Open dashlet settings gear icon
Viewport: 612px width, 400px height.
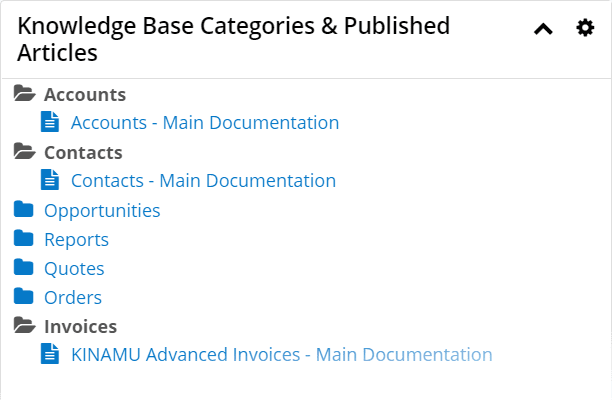[x=585, y=28]
